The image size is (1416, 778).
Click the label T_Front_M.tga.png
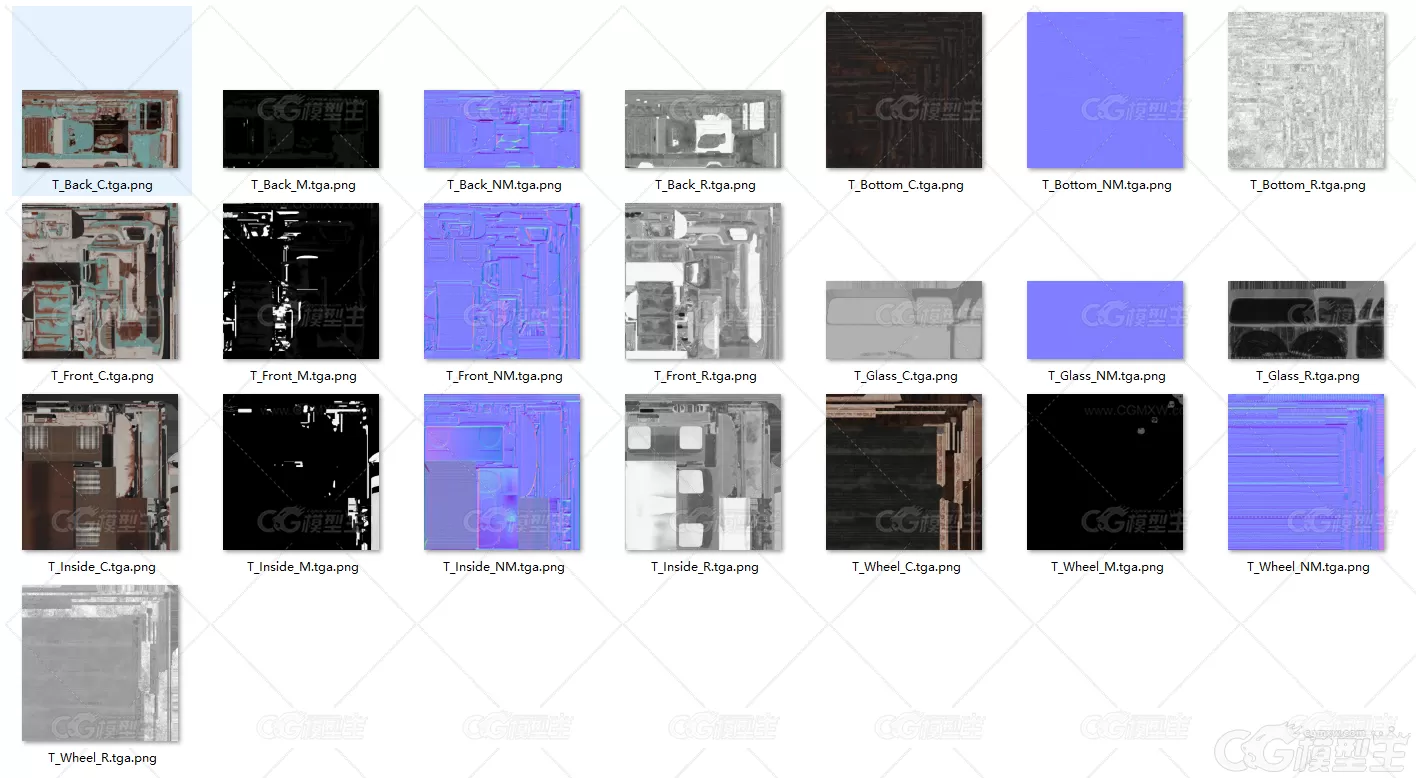[303, 376]
